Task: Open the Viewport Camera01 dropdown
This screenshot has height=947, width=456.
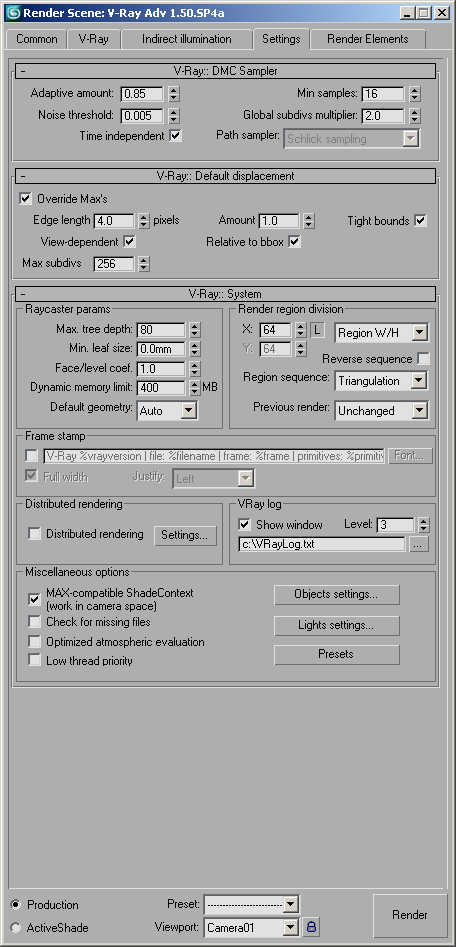Action: pos(252,927)
